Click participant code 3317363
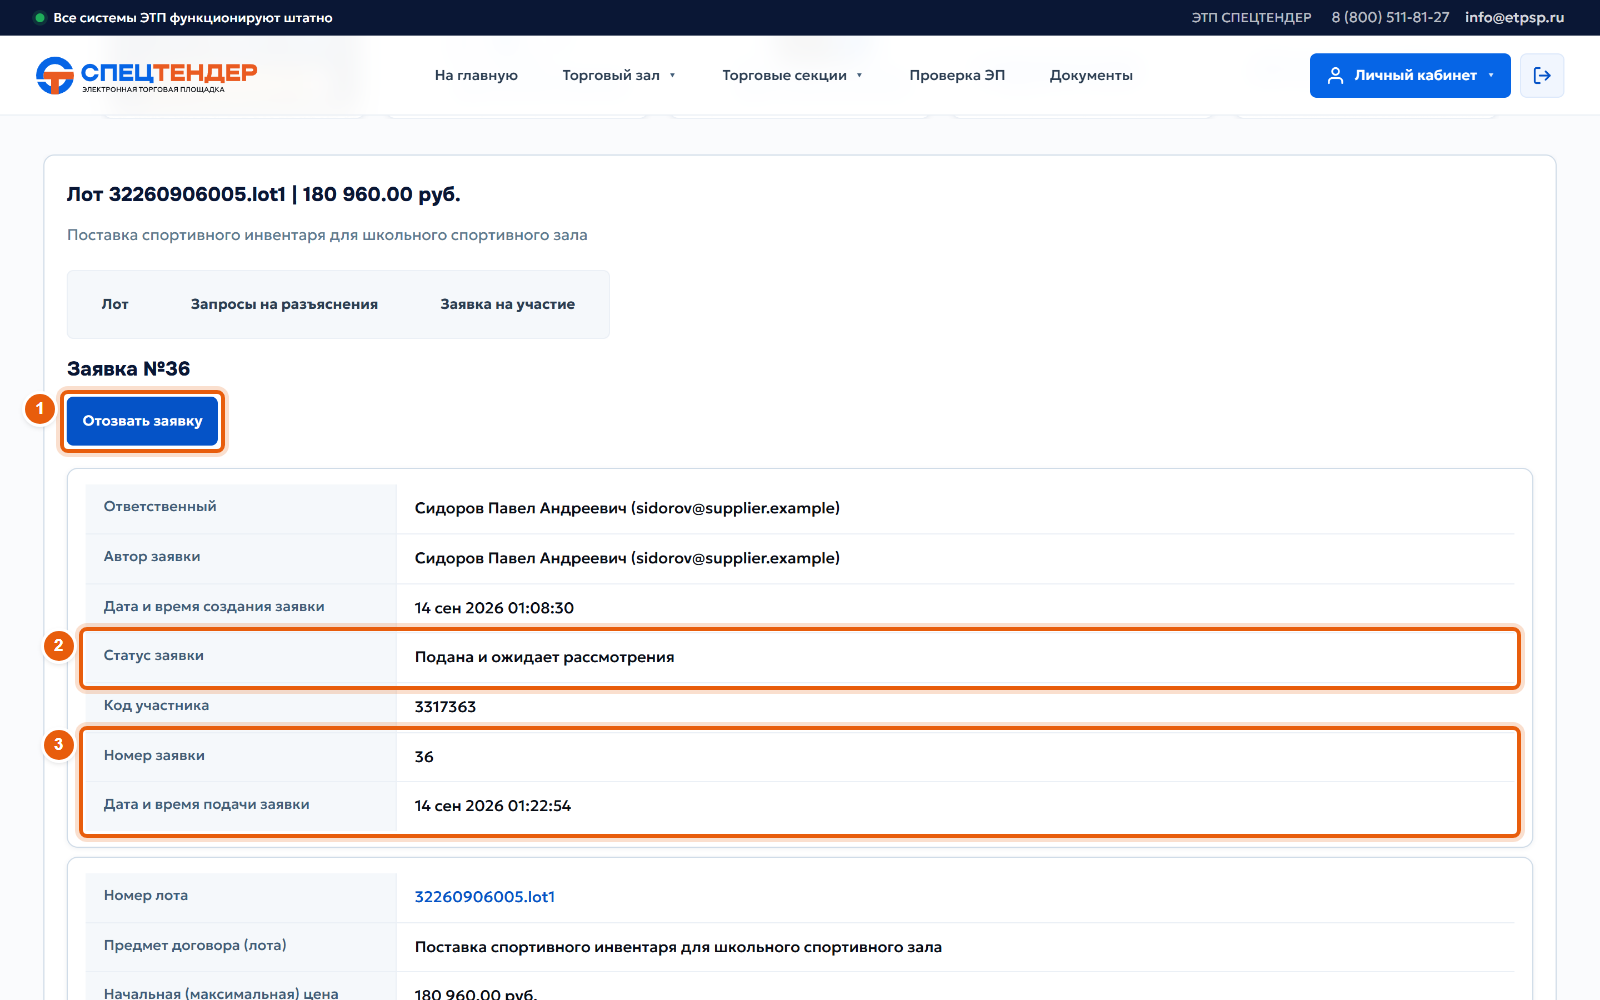The width and height of the screenshot is (1600, 1000). point(445,707)
